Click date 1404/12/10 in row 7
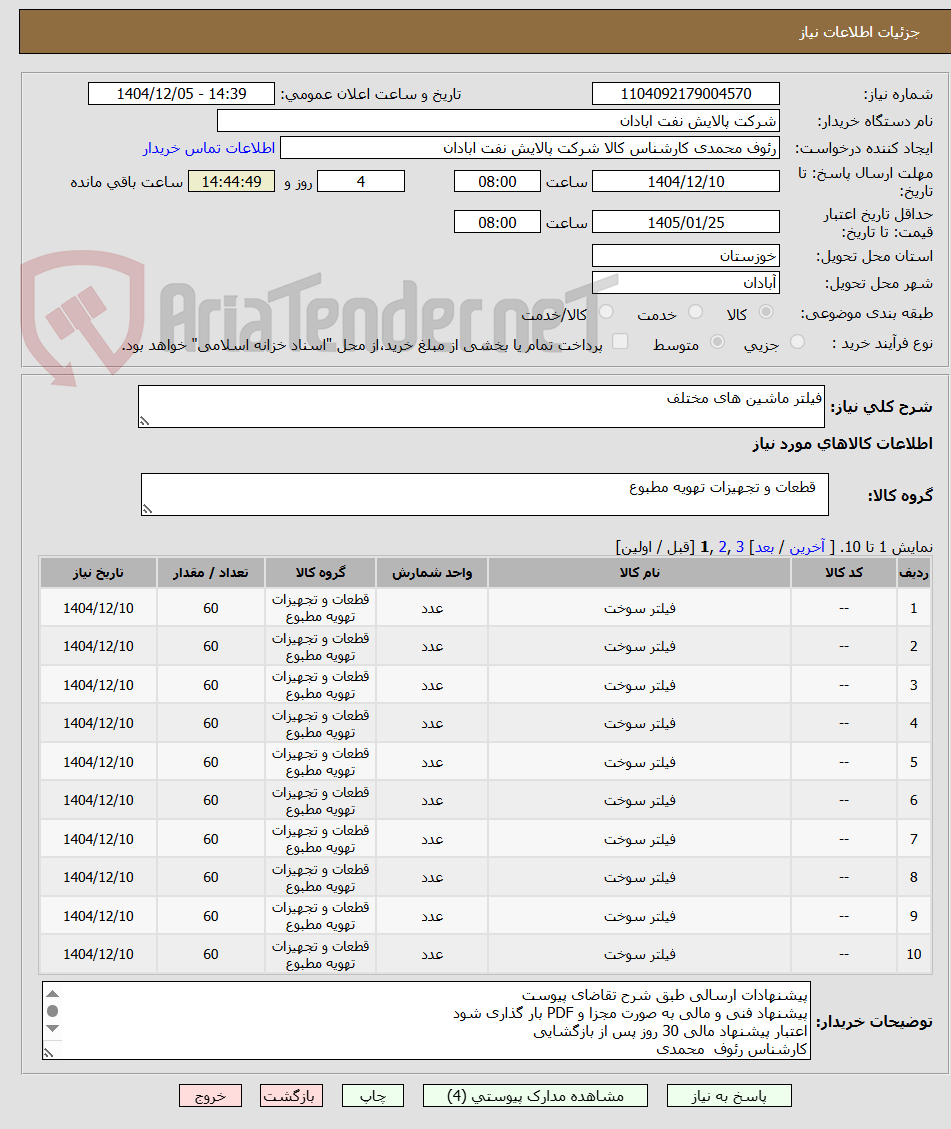The height and width of the screenshot is (1129, 951). pyautogui.click(x=98, y=839)
